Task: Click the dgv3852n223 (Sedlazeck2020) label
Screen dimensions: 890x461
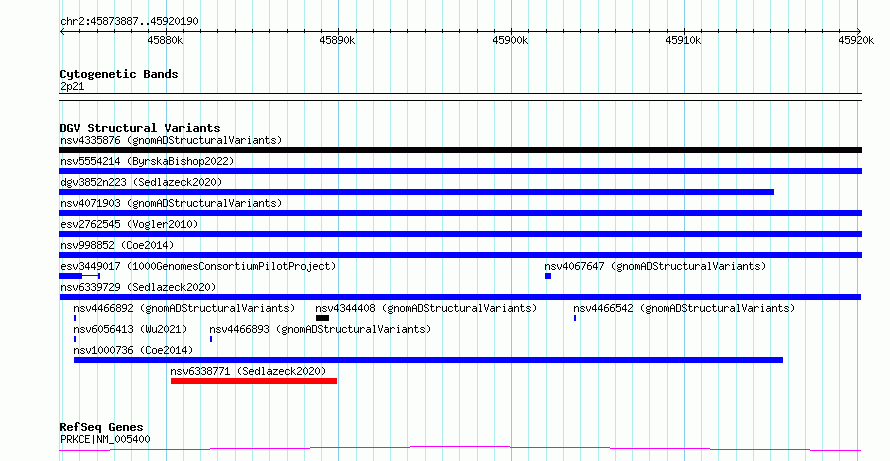Action: click(141, 182)
